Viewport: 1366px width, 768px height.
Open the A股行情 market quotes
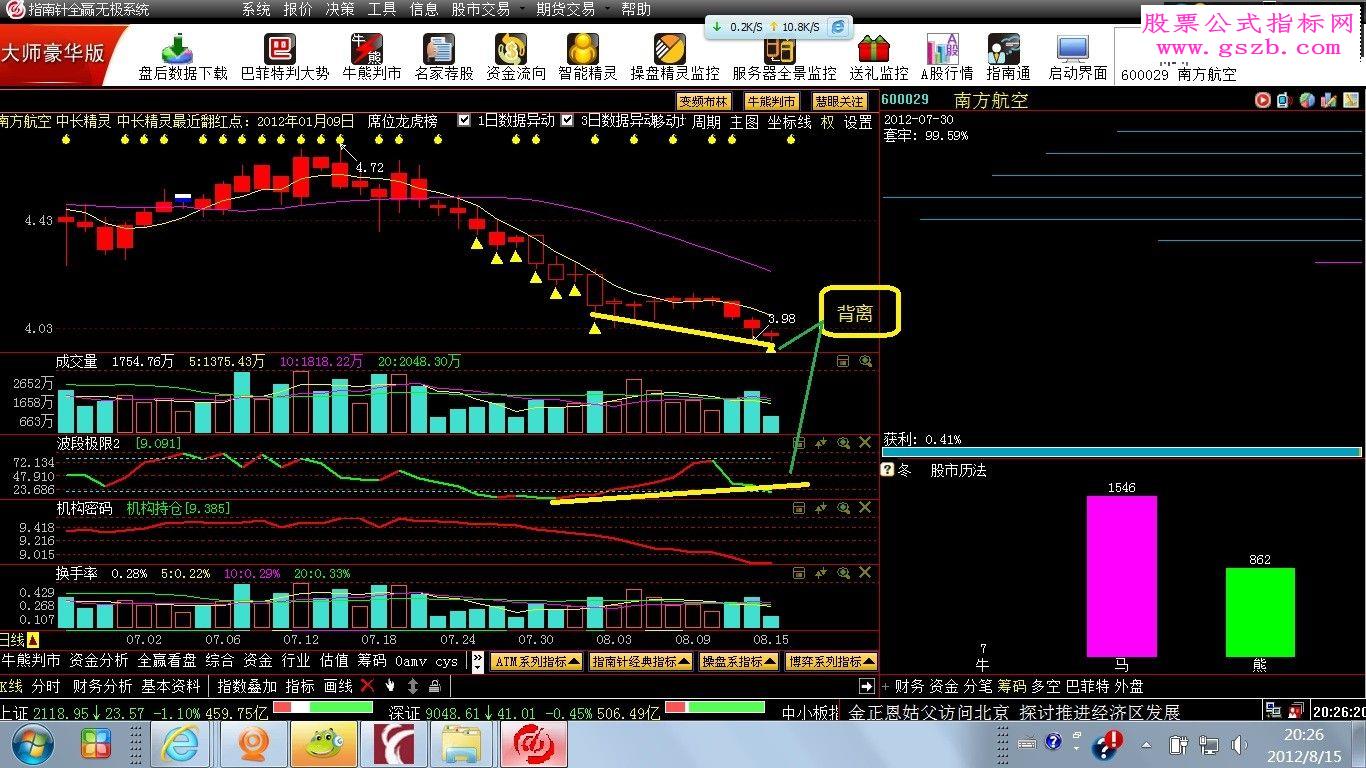click(946, 57)
